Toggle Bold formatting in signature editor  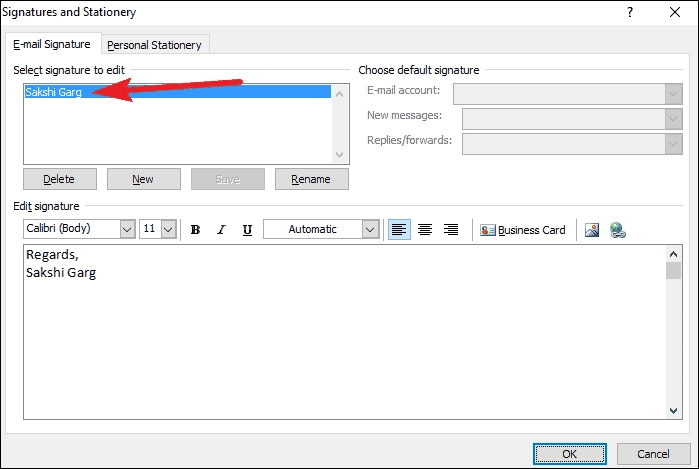point(196,230)
